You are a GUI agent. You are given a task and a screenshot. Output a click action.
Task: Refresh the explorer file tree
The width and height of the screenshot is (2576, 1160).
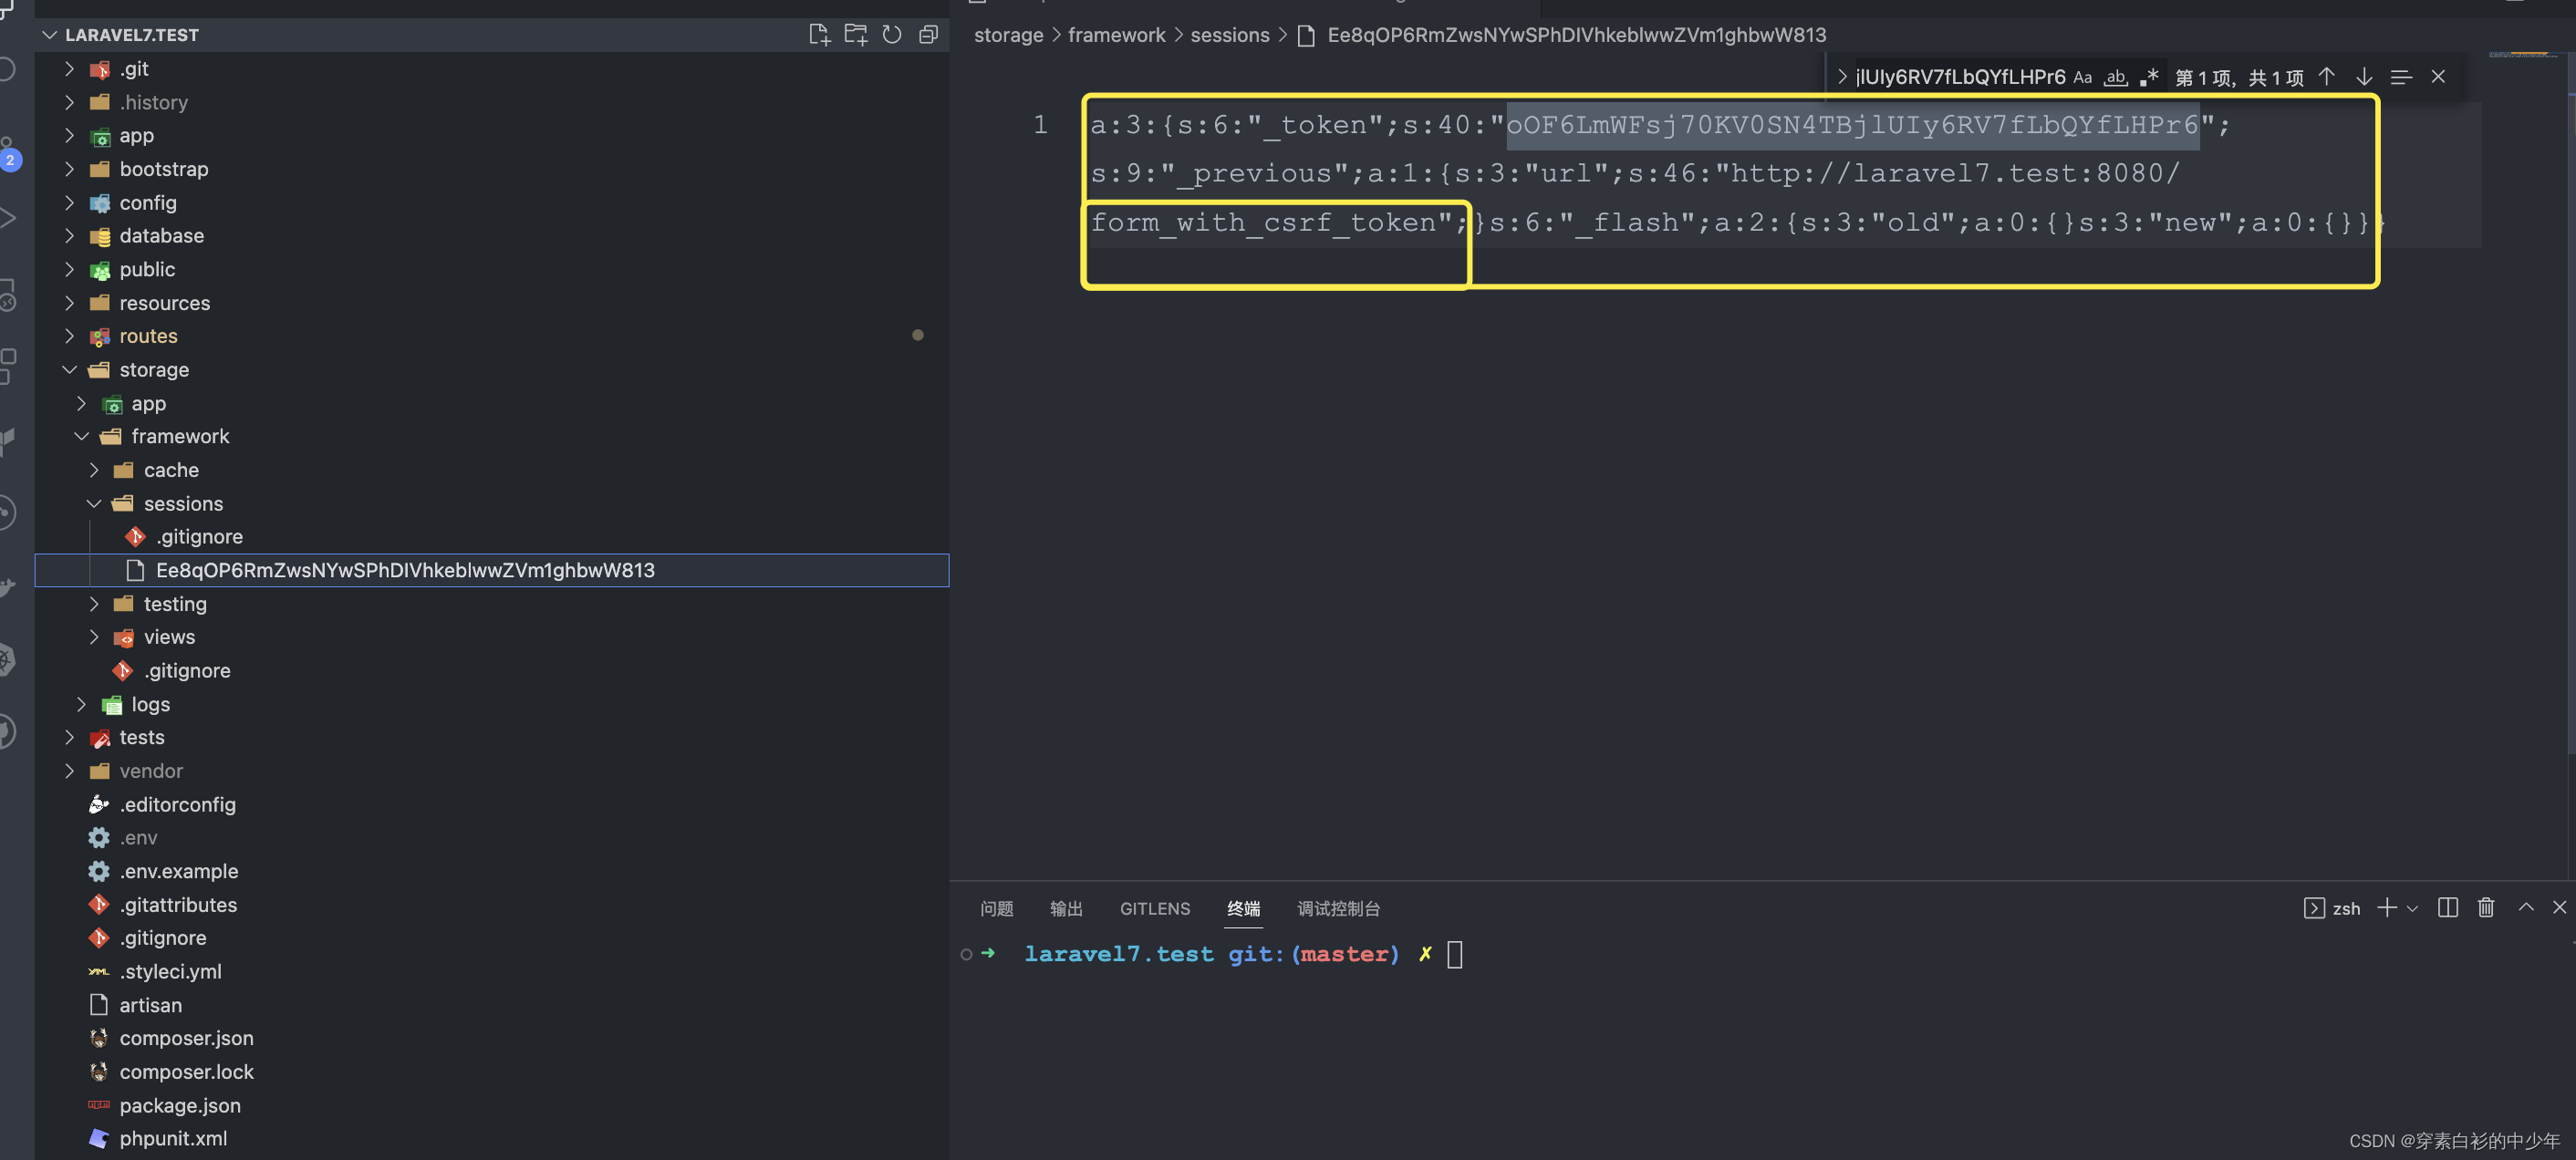click(x=892, y=35)
